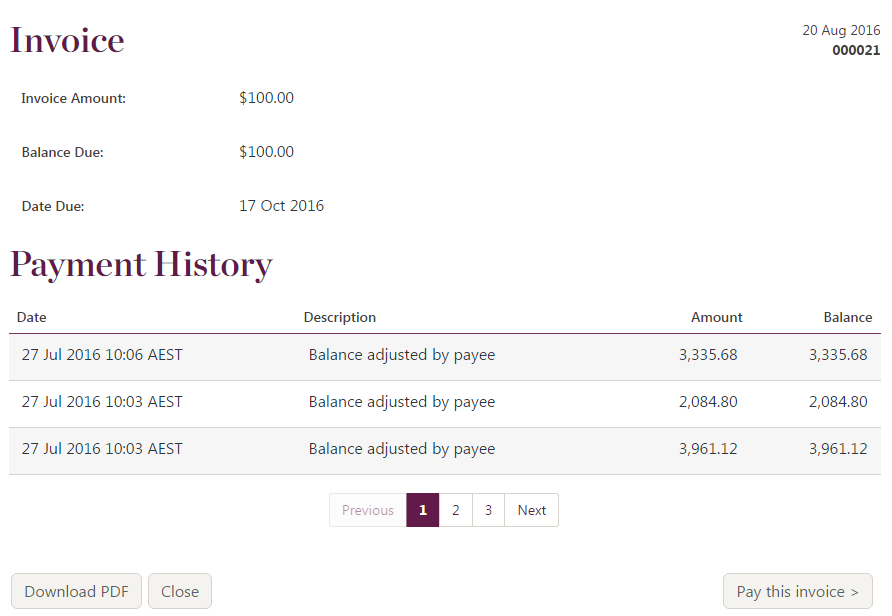Click the invoice date 20 Aug 2016

click(x=841, y=30)
